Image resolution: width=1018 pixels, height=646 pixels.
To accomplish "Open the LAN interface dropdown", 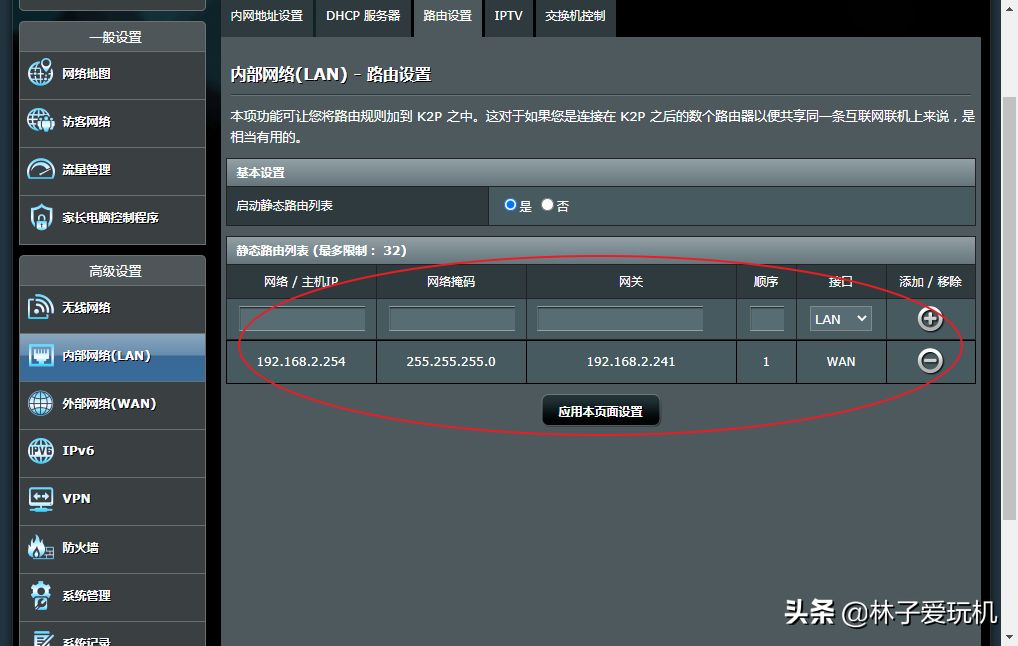I will [840, 319].
